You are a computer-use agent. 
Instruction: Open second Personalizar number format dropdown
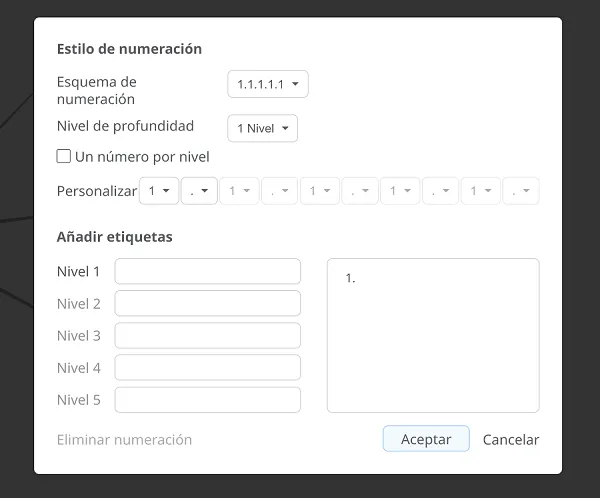click(x=240, y=191)
